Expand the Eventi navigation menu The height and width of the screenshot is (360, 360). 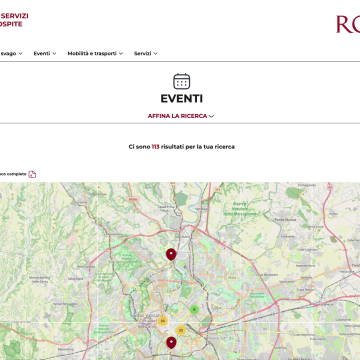pyautogui.click(x=45, y=53)
